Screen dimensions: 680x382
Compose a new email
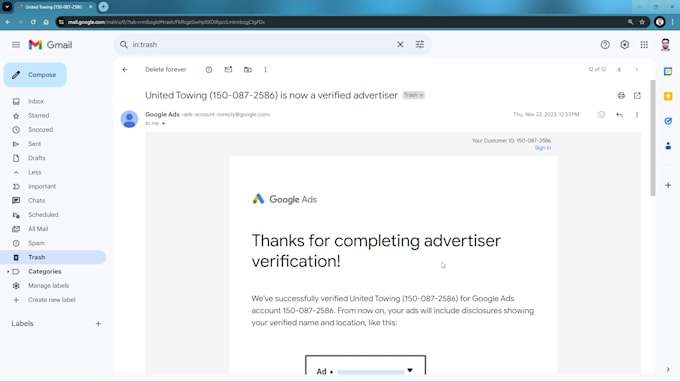pyautogui.click(x=35, y=75)
